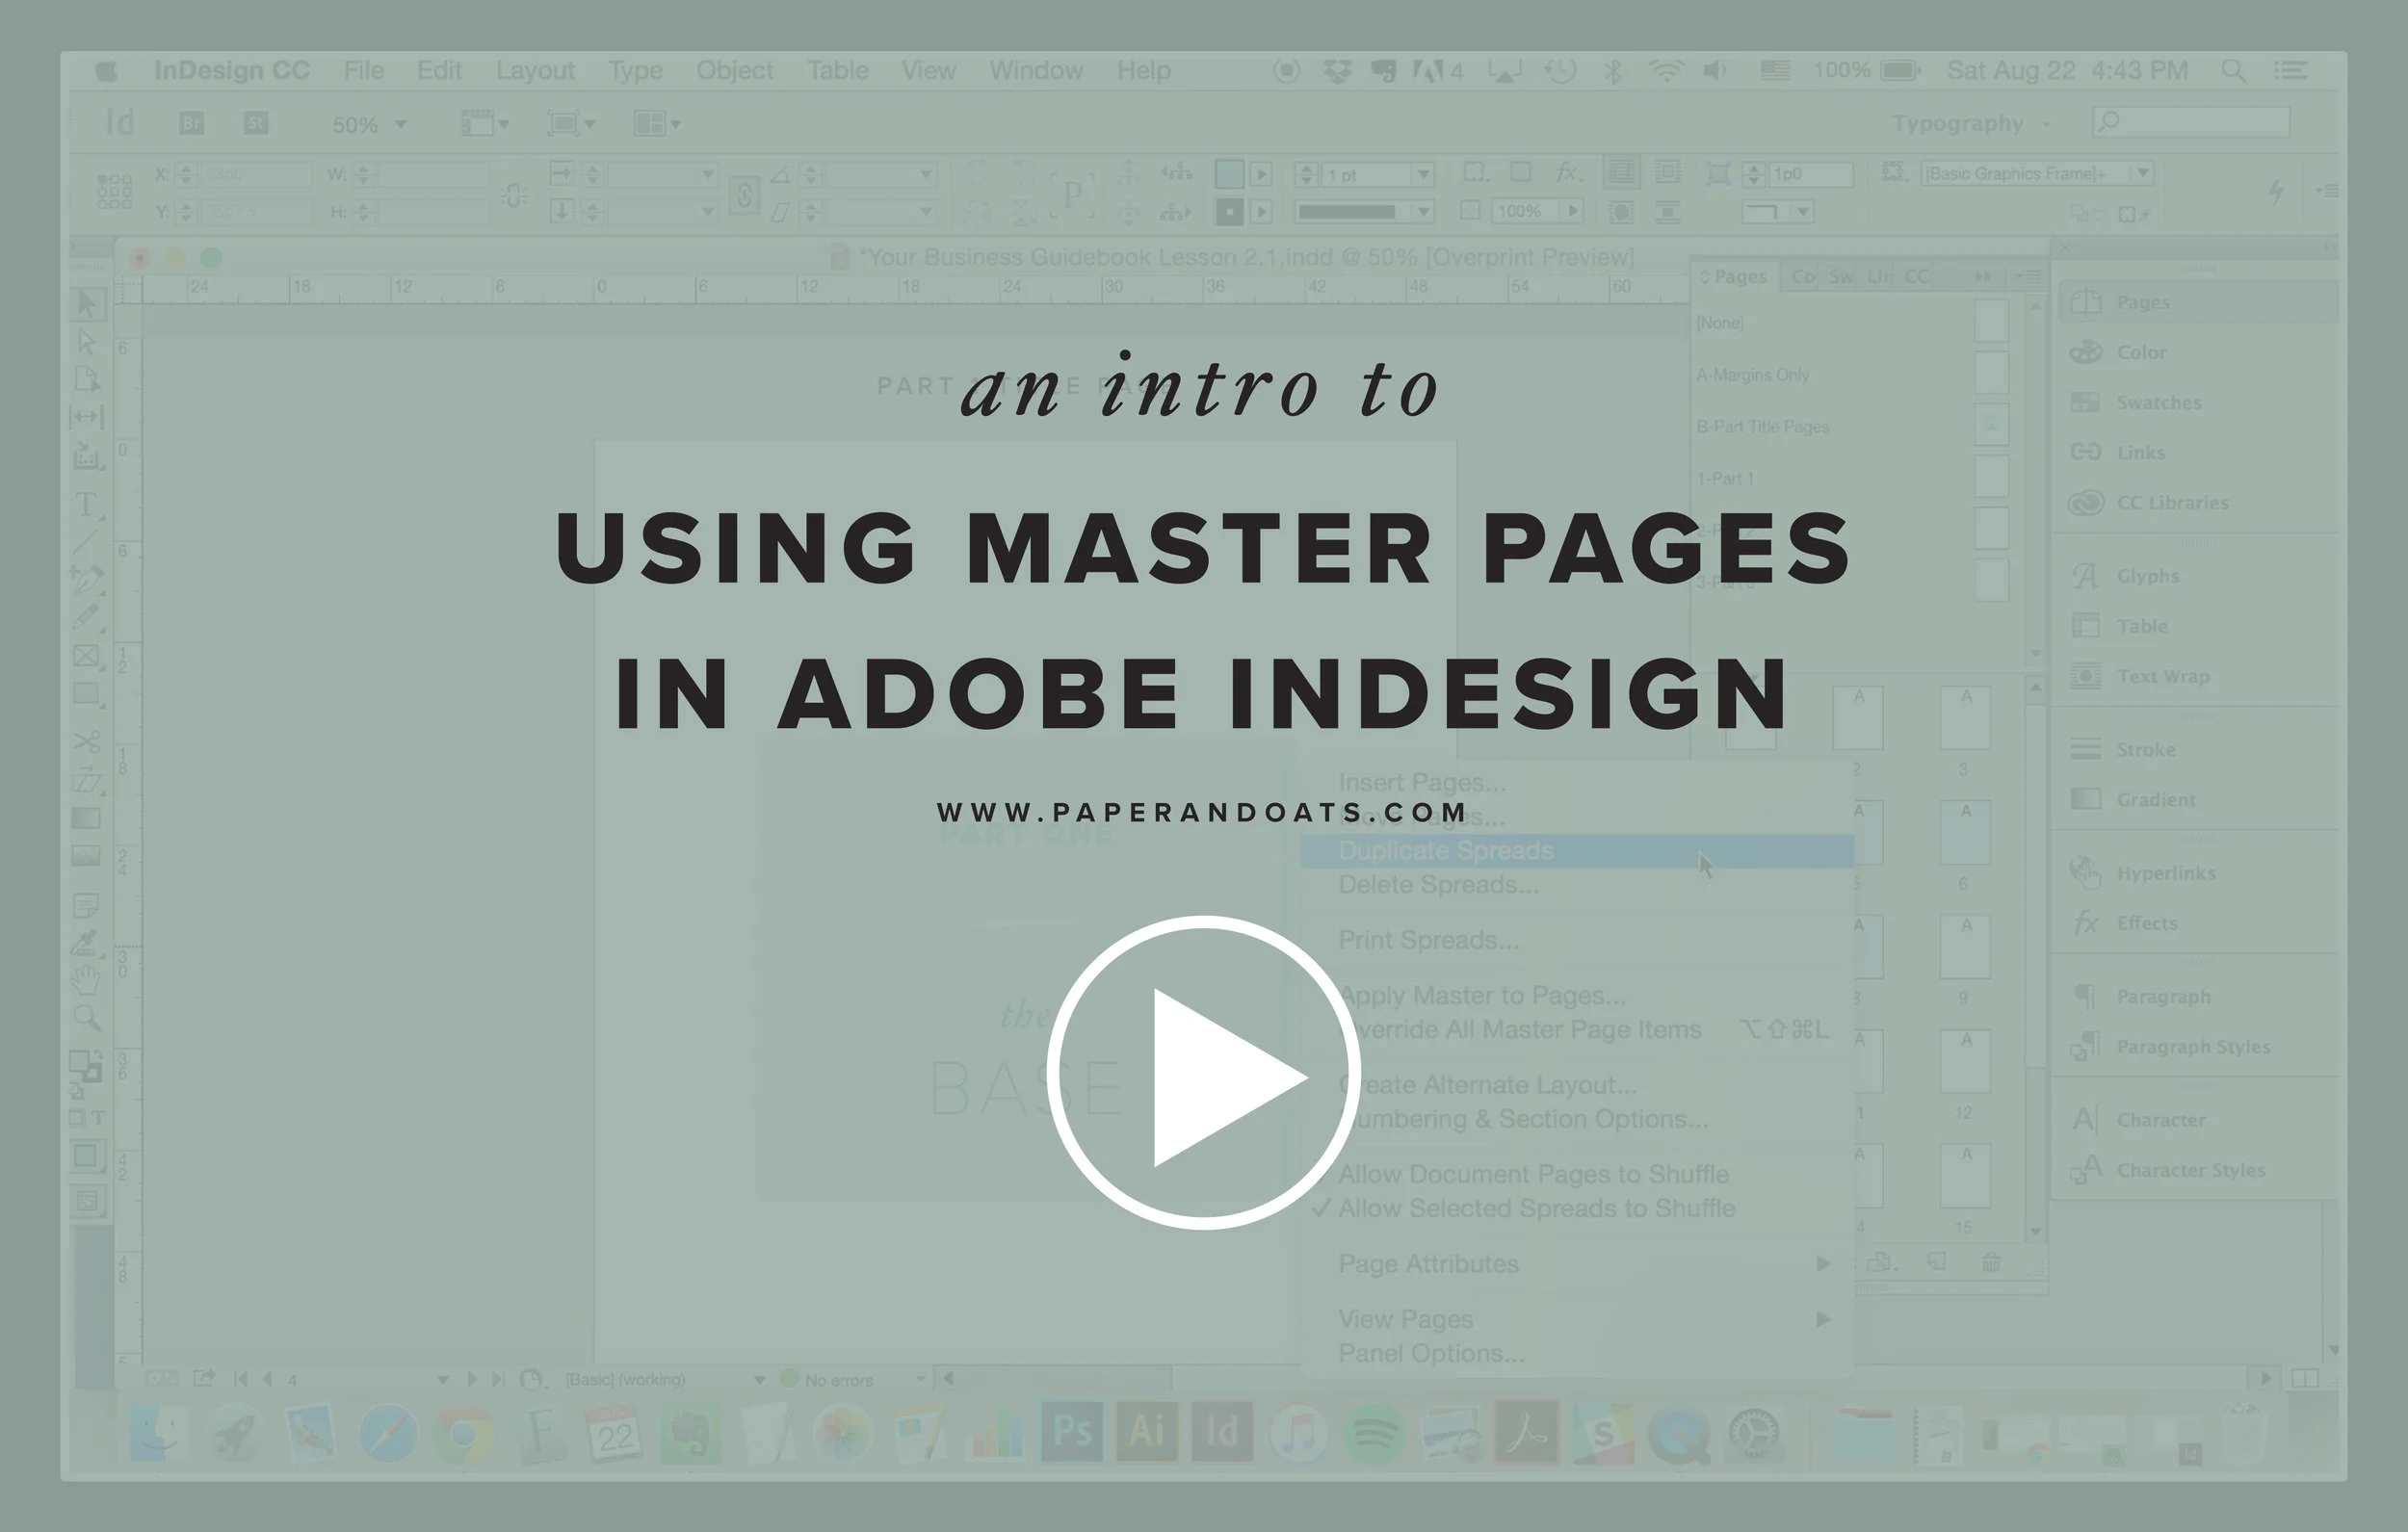Go to first page in status bar
This screenshot has height=1532, width=2408.
click(240, 1379)
